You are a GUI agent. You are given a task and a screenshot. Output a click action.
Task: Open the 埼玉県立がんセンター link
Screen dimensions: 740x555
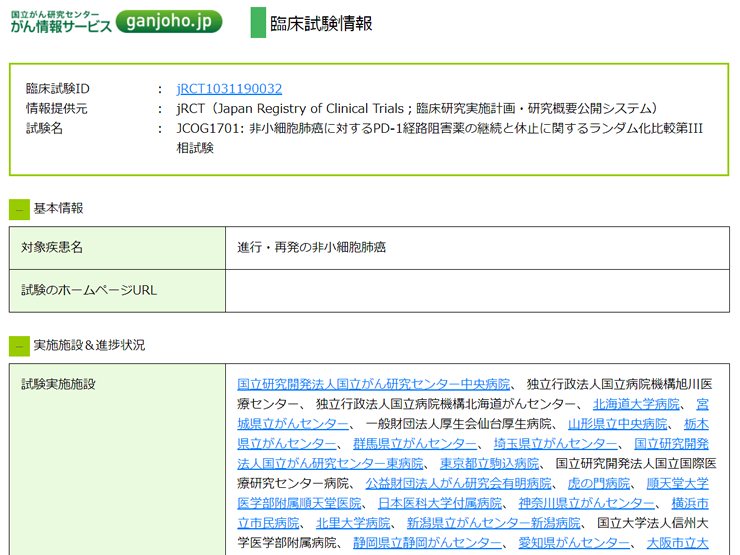click(555, 444)
